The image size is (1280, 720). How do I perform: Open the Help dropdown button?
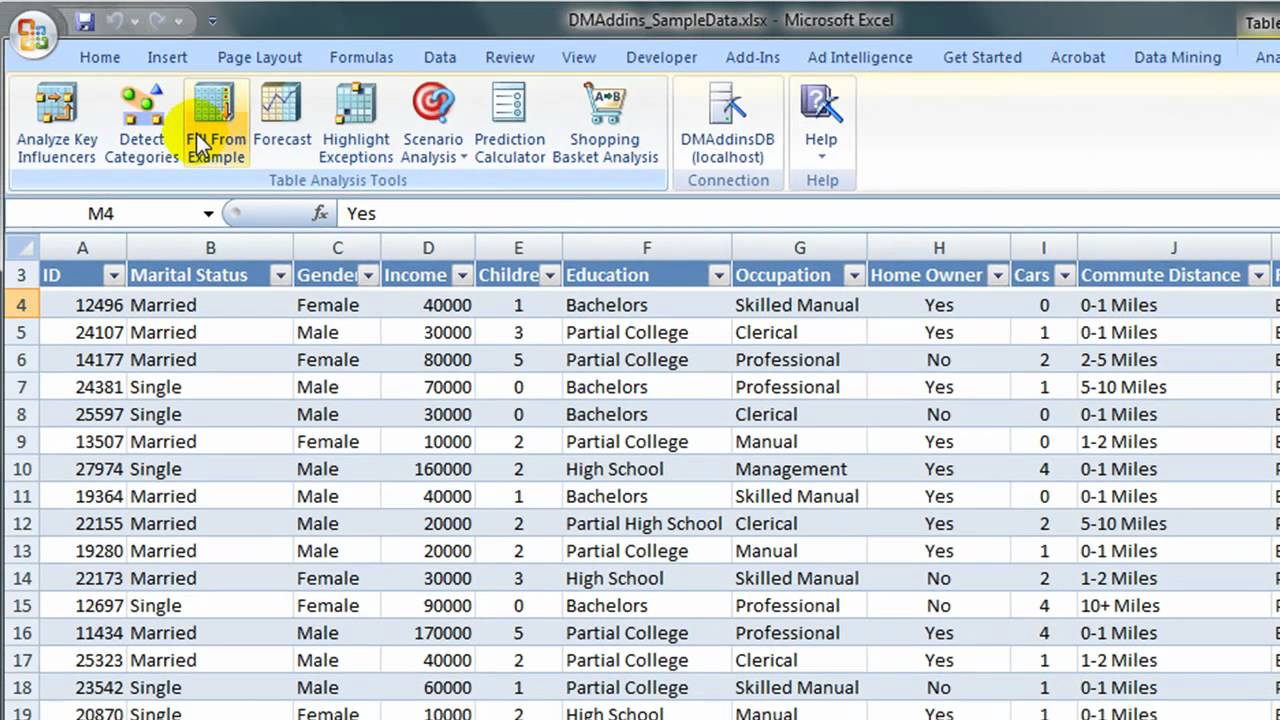point(821,124)
